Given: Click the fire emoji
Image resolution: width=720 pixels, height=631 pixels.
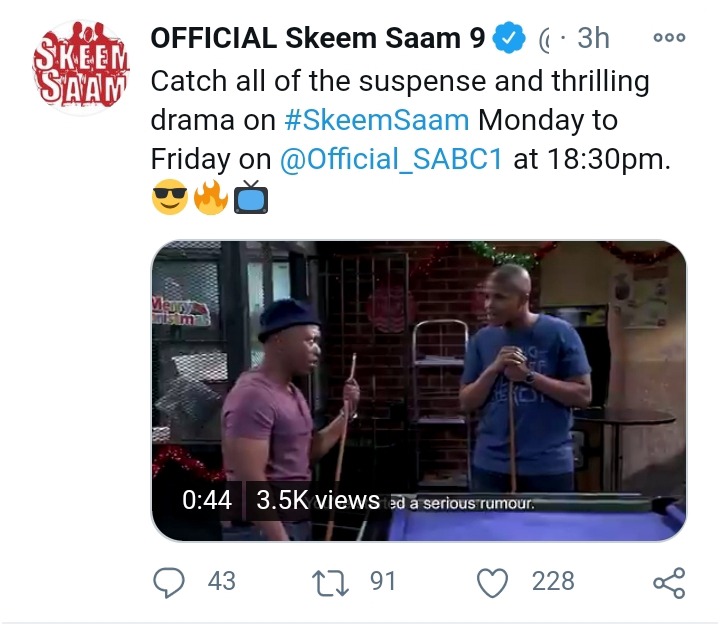Looking at the screenshot, I should point(211,197).
